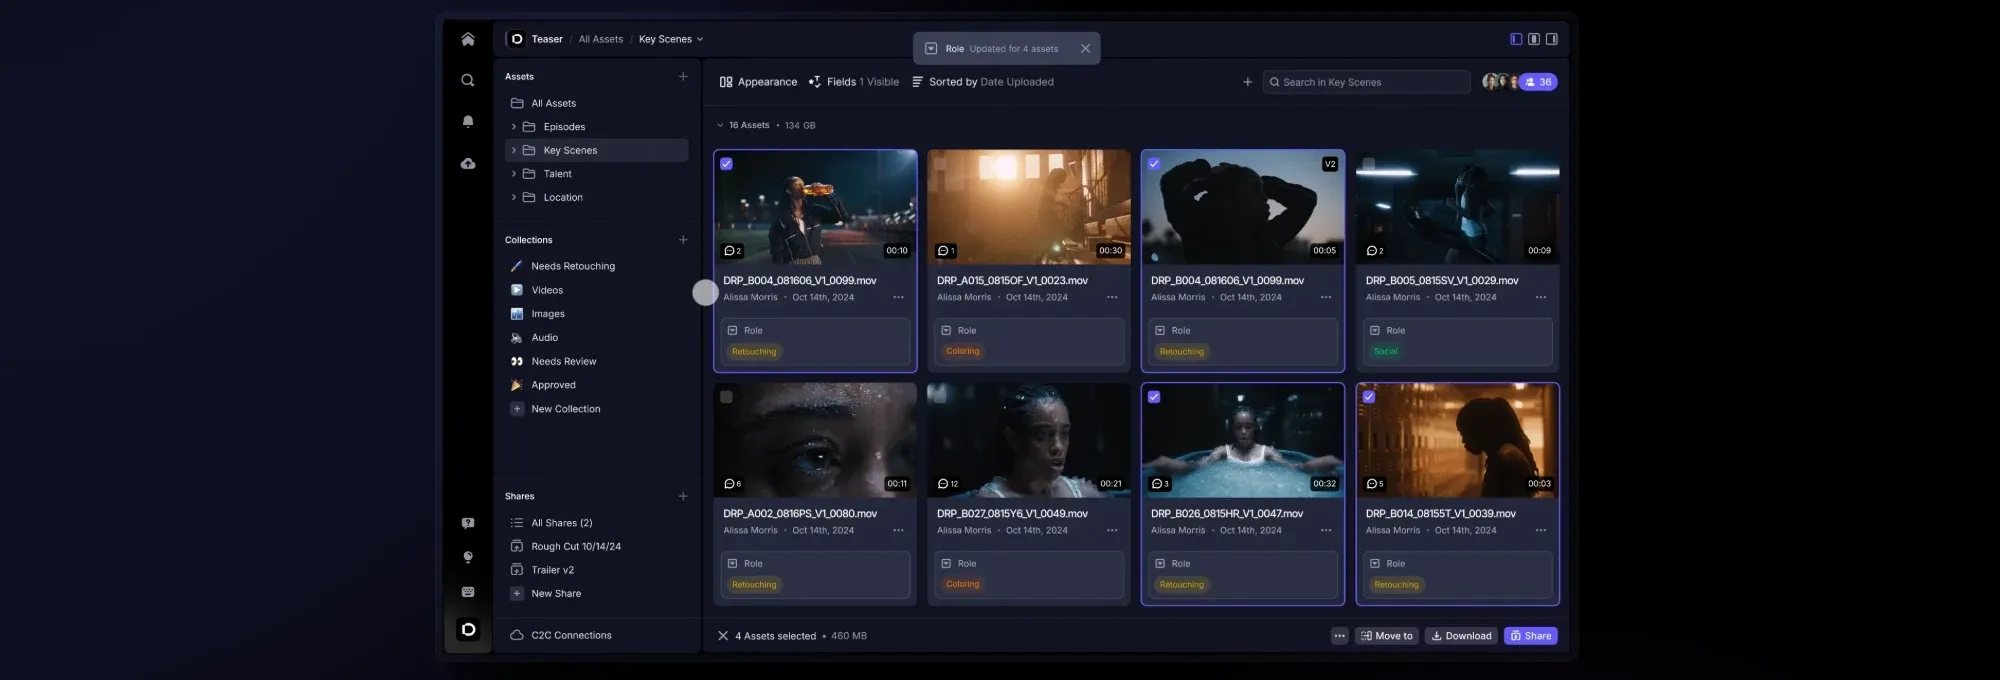This screenshot has width=2000, height=680.
Task: Click the plus icon beside search field
Action: pos(1247,82)
